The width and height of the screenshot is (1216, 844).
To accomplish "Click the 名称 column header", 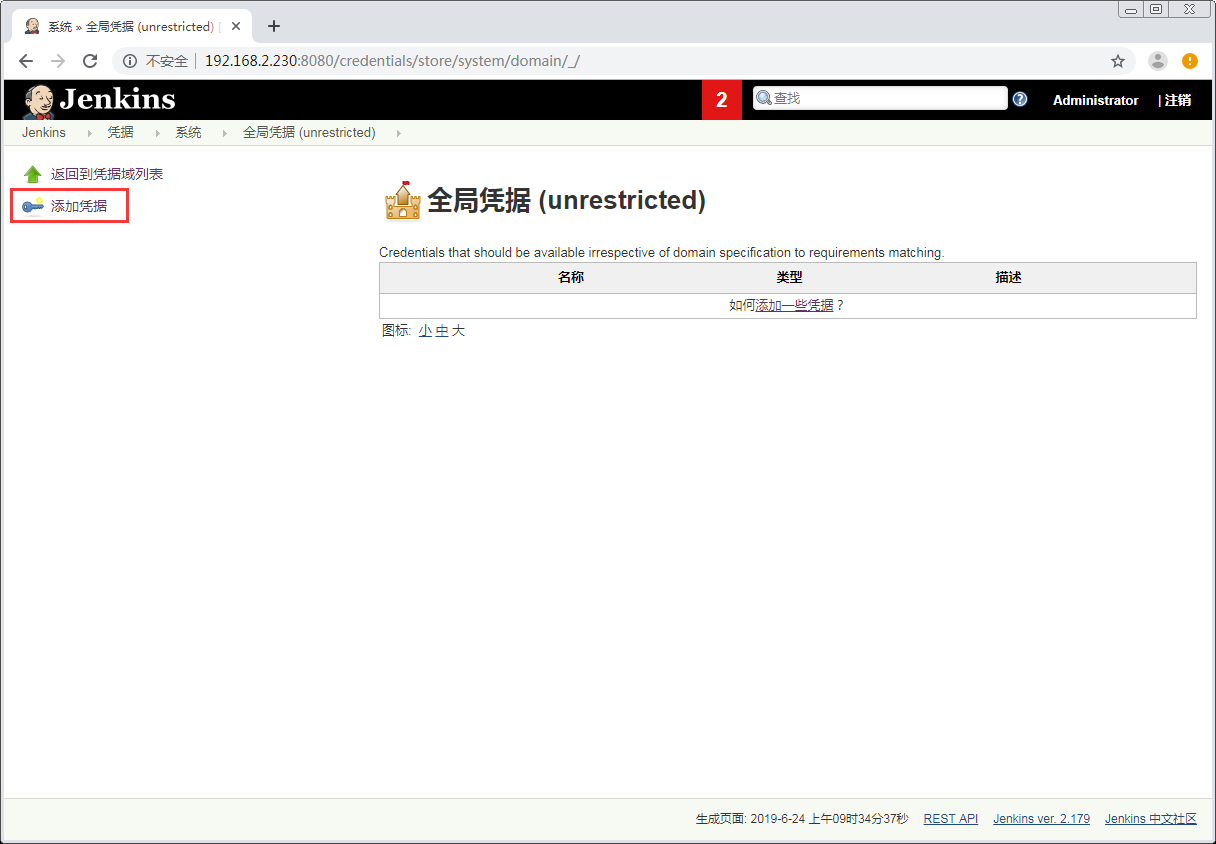I will [x=571, y=278].
